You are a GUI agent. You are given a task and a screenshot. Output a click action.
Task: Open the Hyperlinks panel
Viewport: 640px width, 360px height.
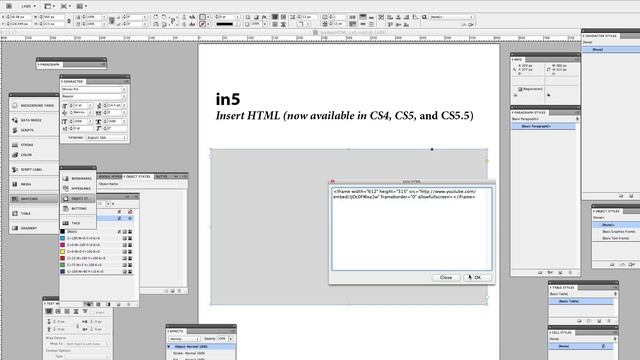pyautogui.click(x=78, y=189)
